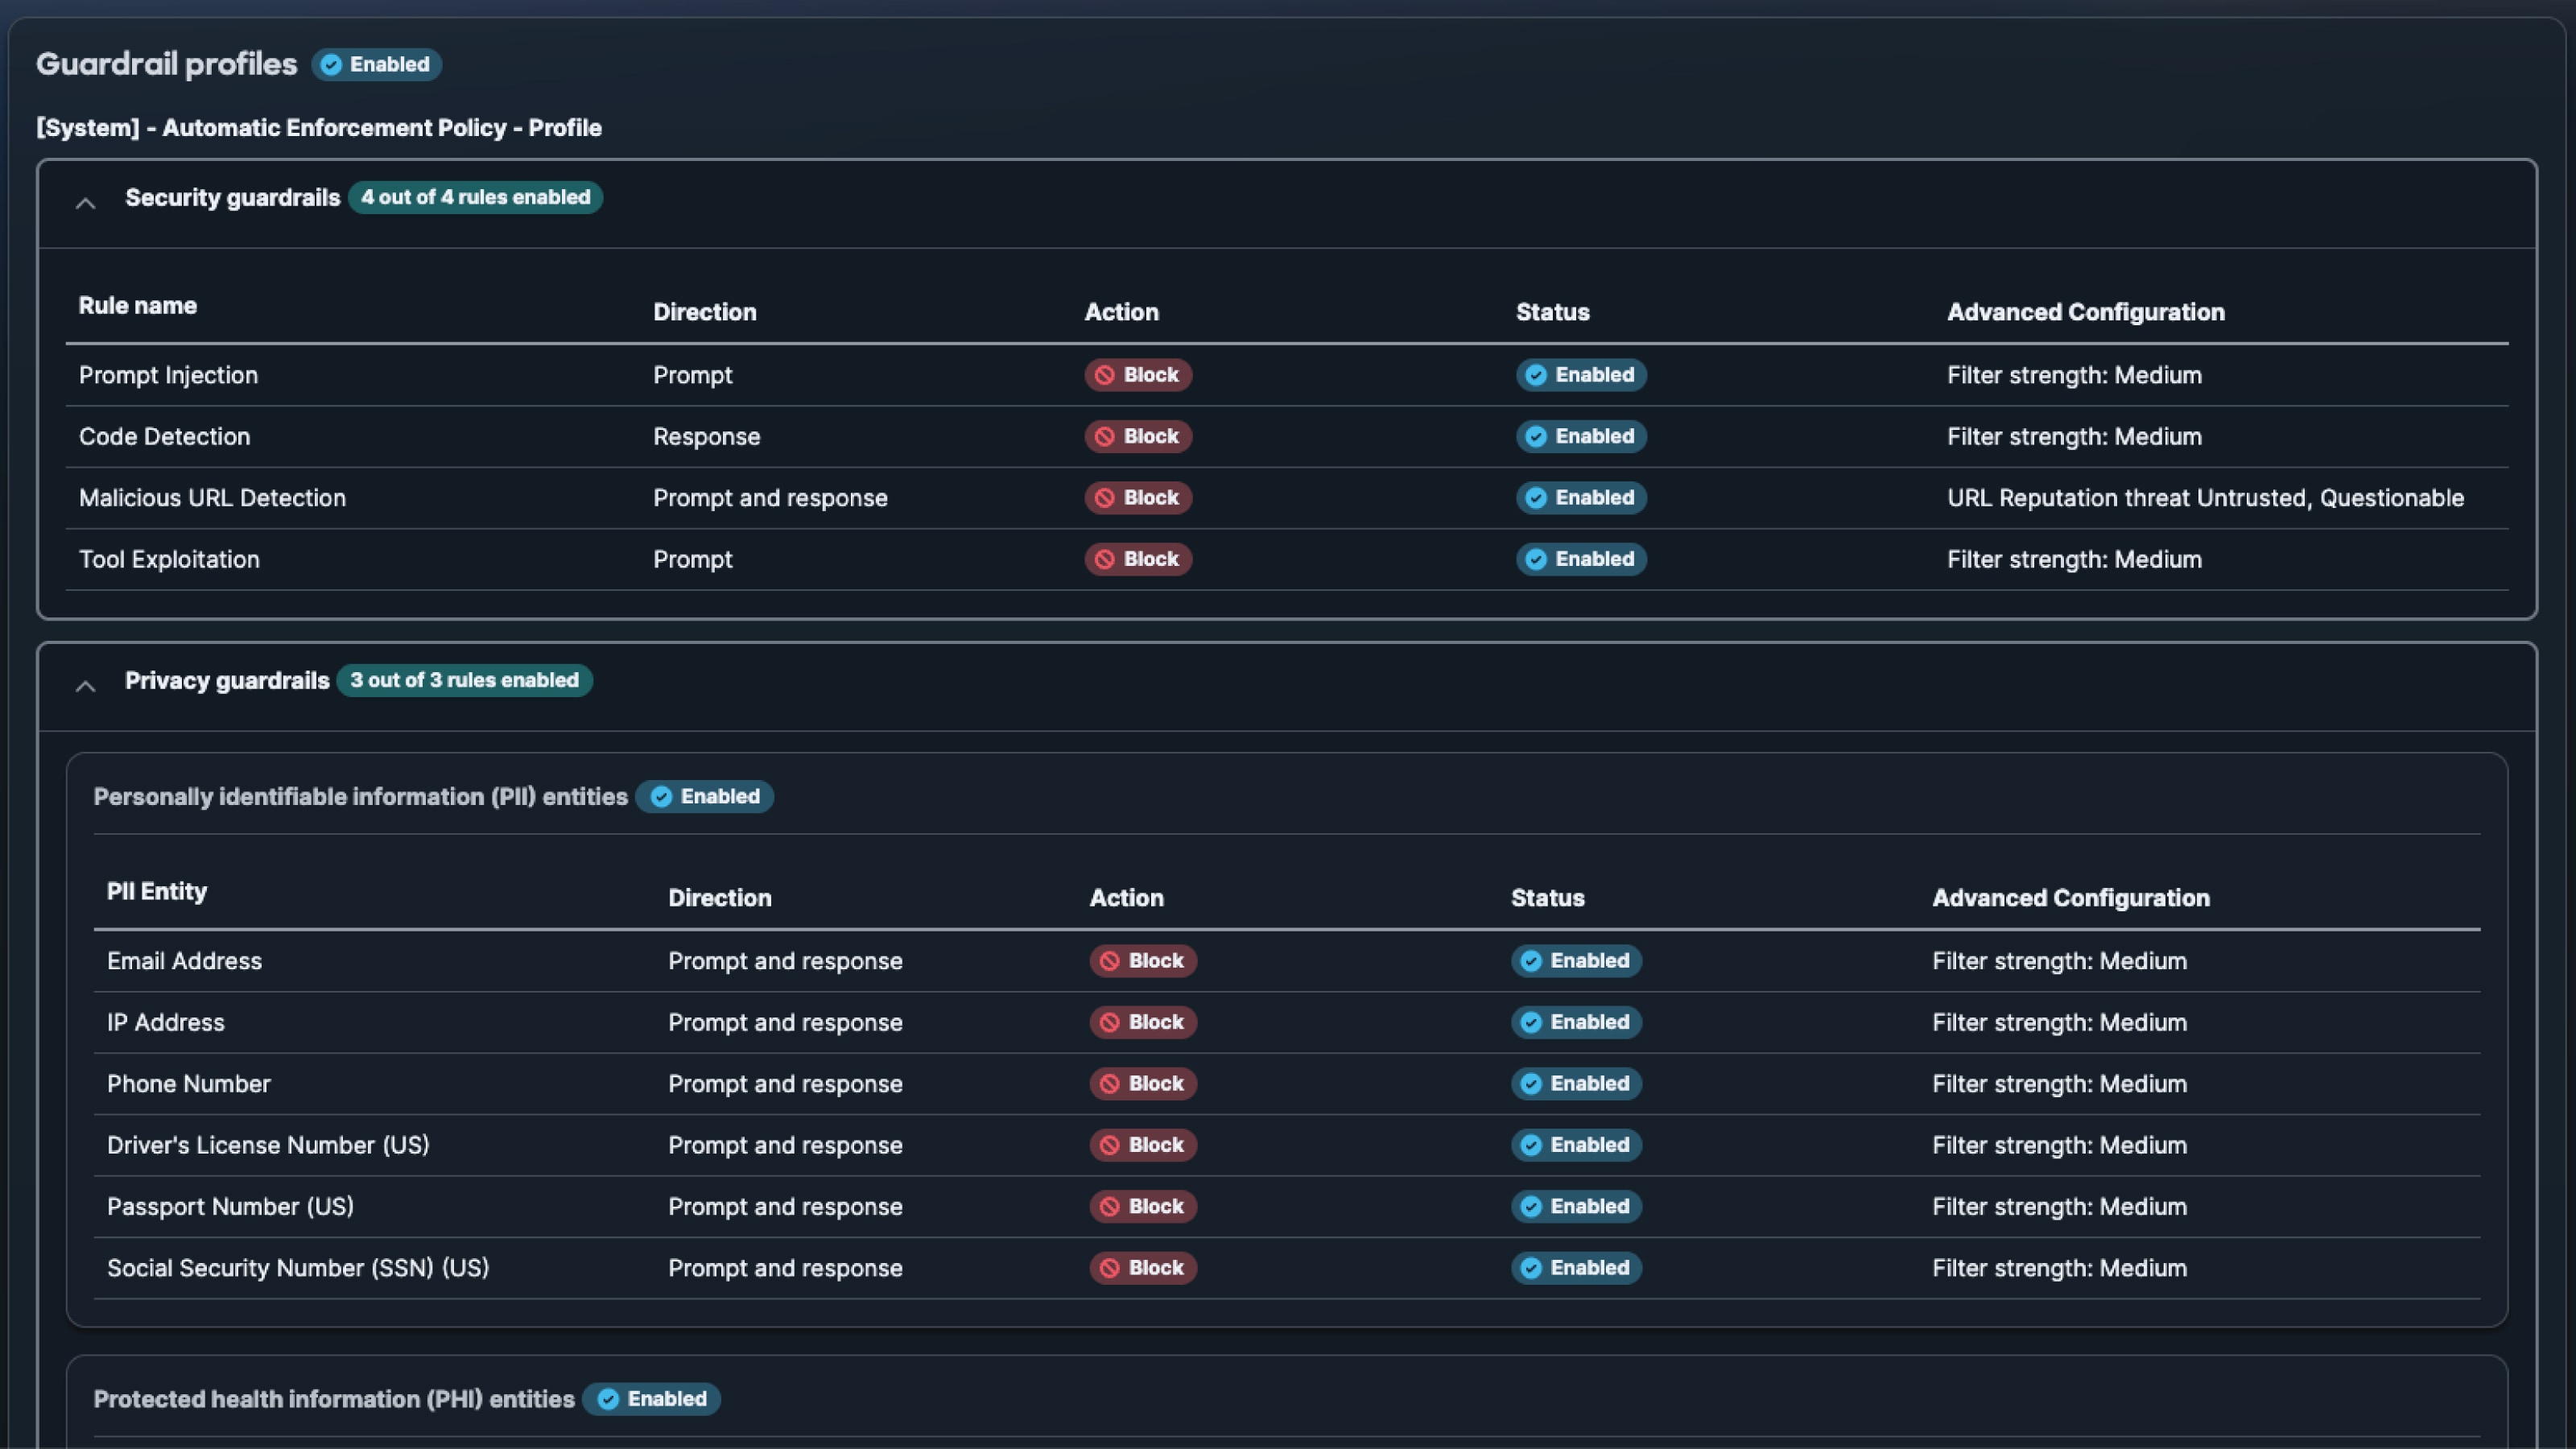Select the 'Prompt Injection' rule name

click(x=168, y=375)
